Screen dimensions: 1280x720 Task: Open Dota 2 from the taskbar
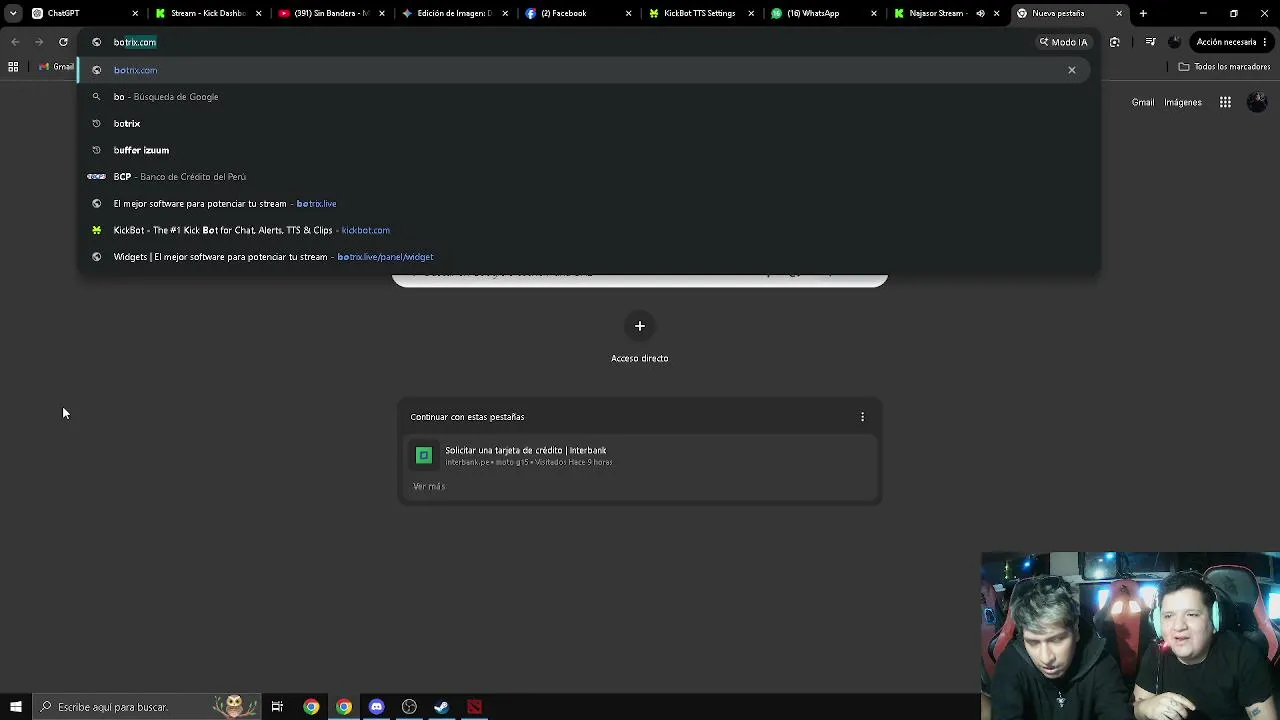click(474, 707)
